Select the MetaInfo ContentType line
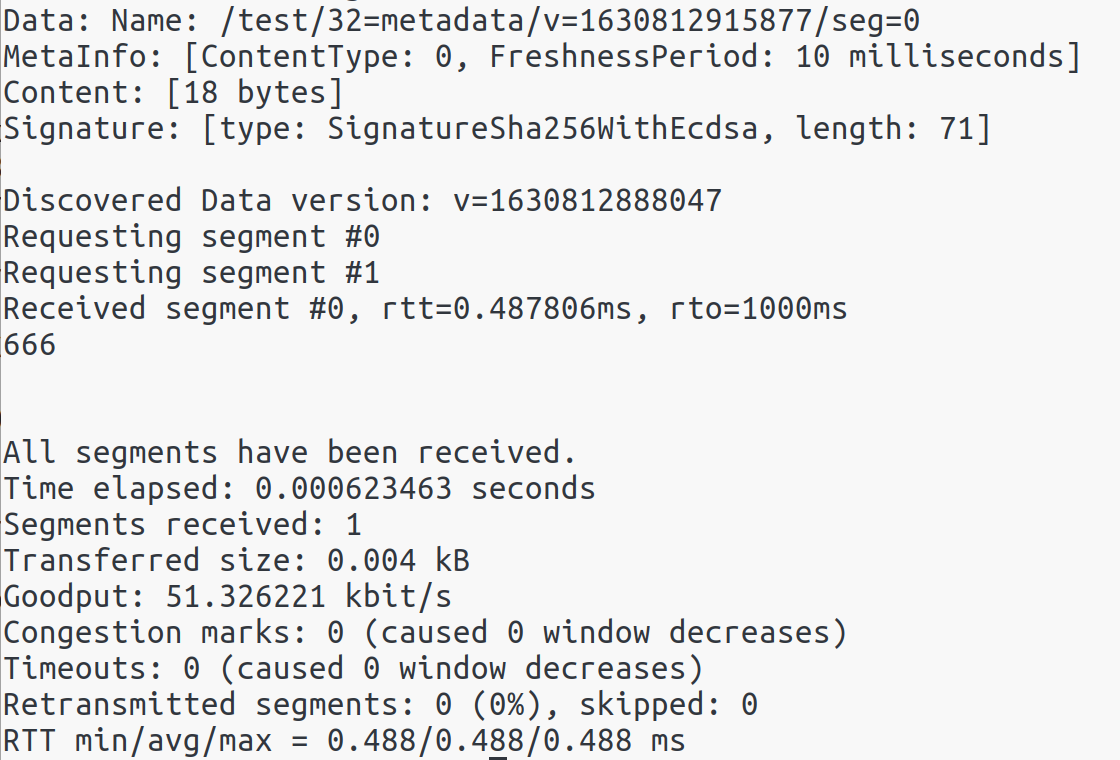 542,57
